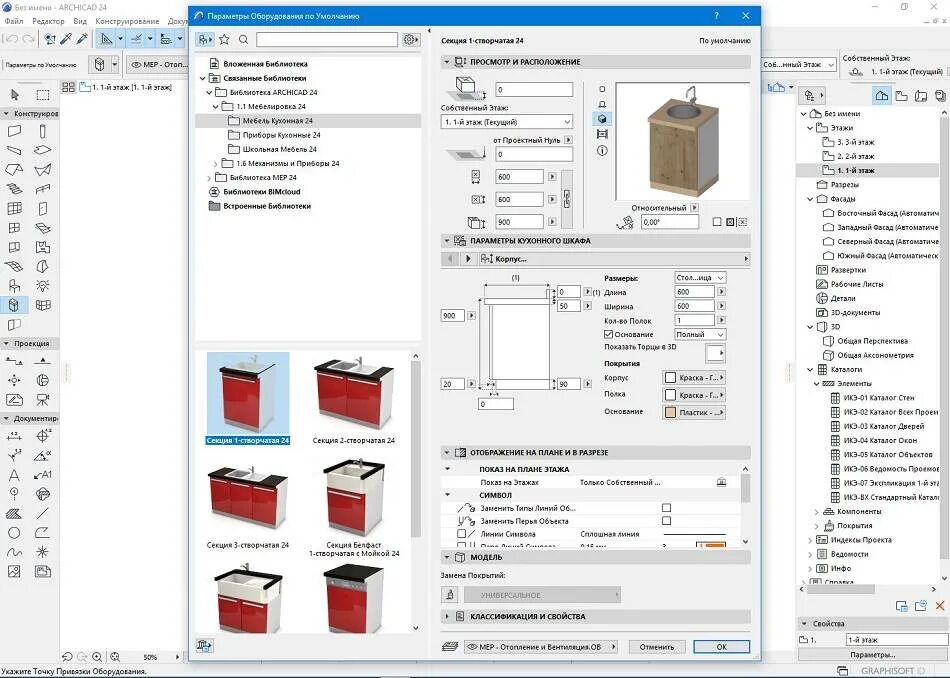
Task: Select the Dimension tool in Document toolbox
Action: click(x=15, y=435)
